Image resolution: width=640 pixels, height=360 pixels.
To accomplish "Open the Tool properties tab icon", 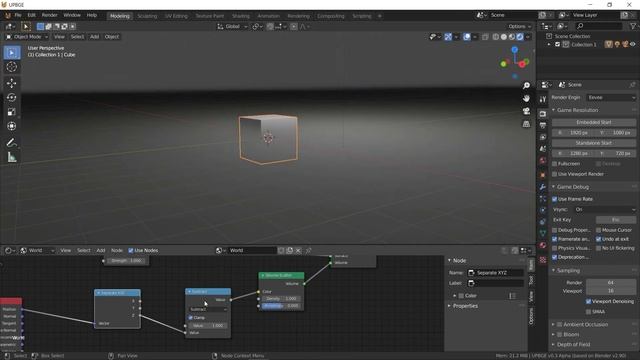I will point(543,100).
